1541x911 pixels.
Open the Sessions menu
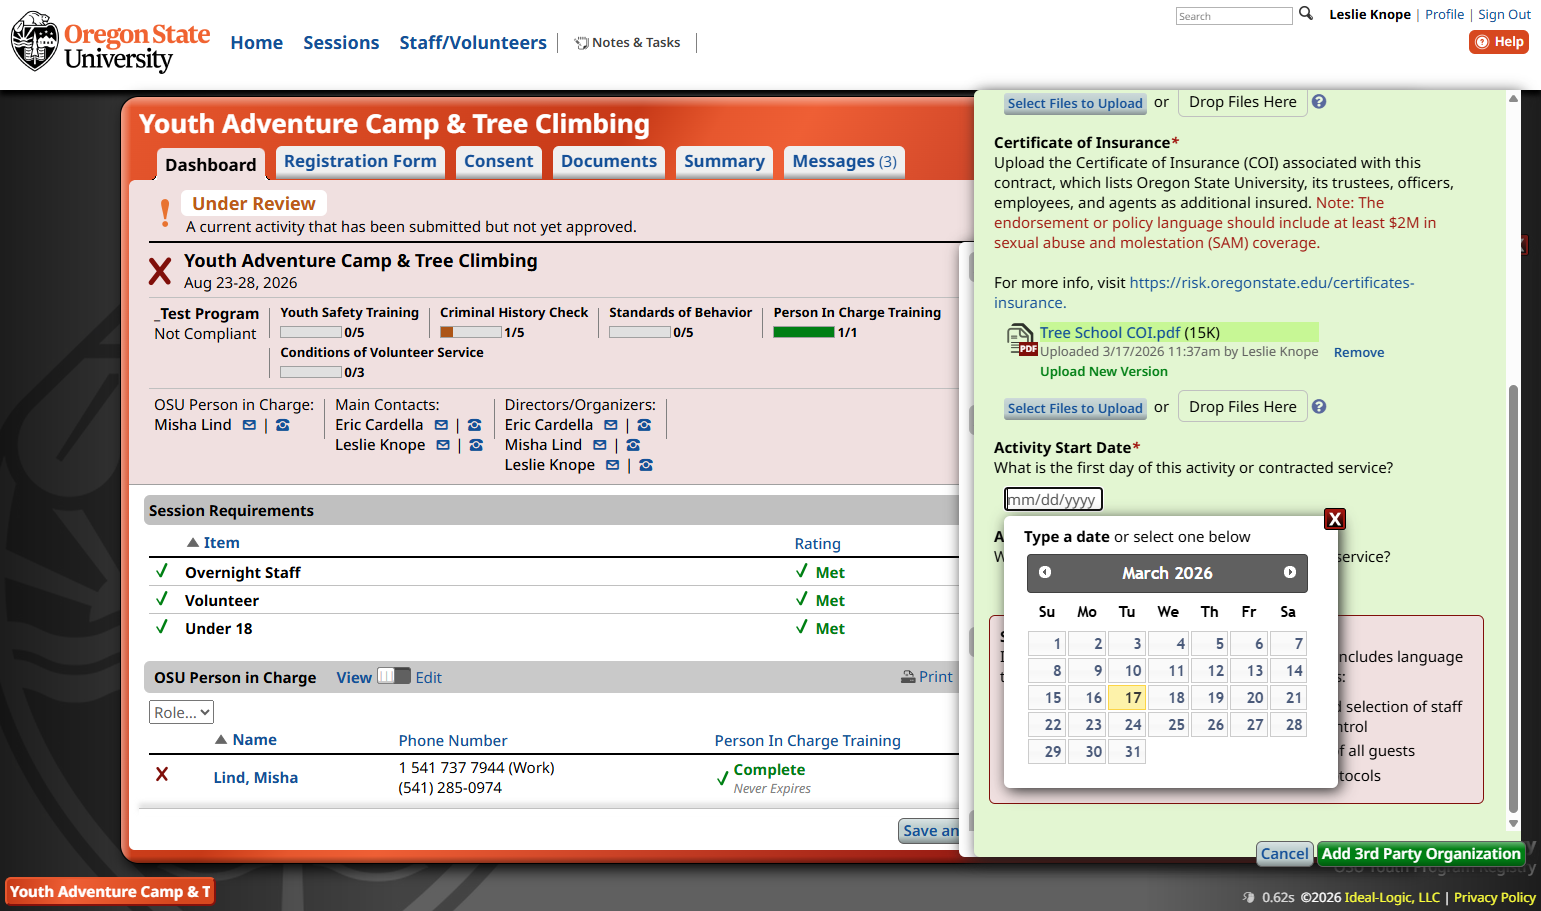(341, 43)
